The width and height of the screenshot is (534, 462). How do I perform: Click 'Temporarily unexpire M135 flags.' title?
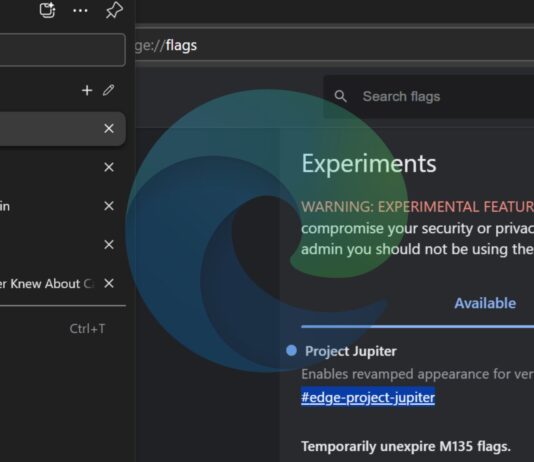point(406,446)
